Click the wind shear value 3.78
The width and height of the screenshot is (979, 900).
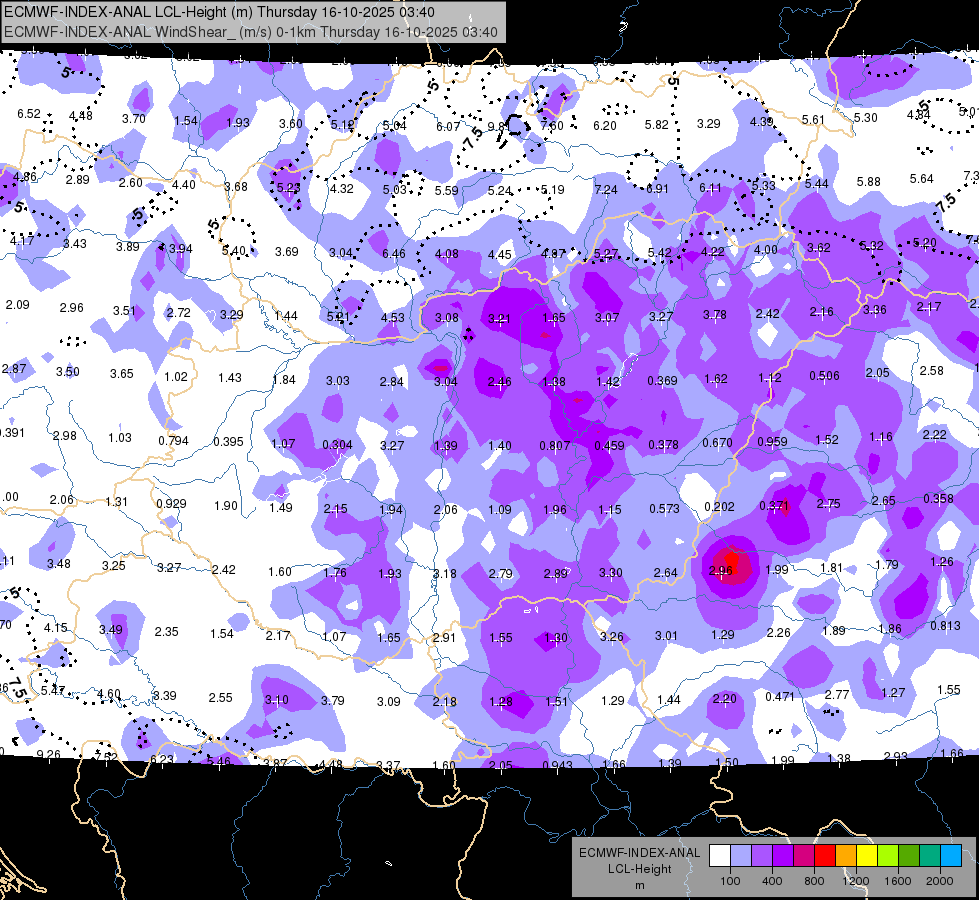click(x=714, y=314)
